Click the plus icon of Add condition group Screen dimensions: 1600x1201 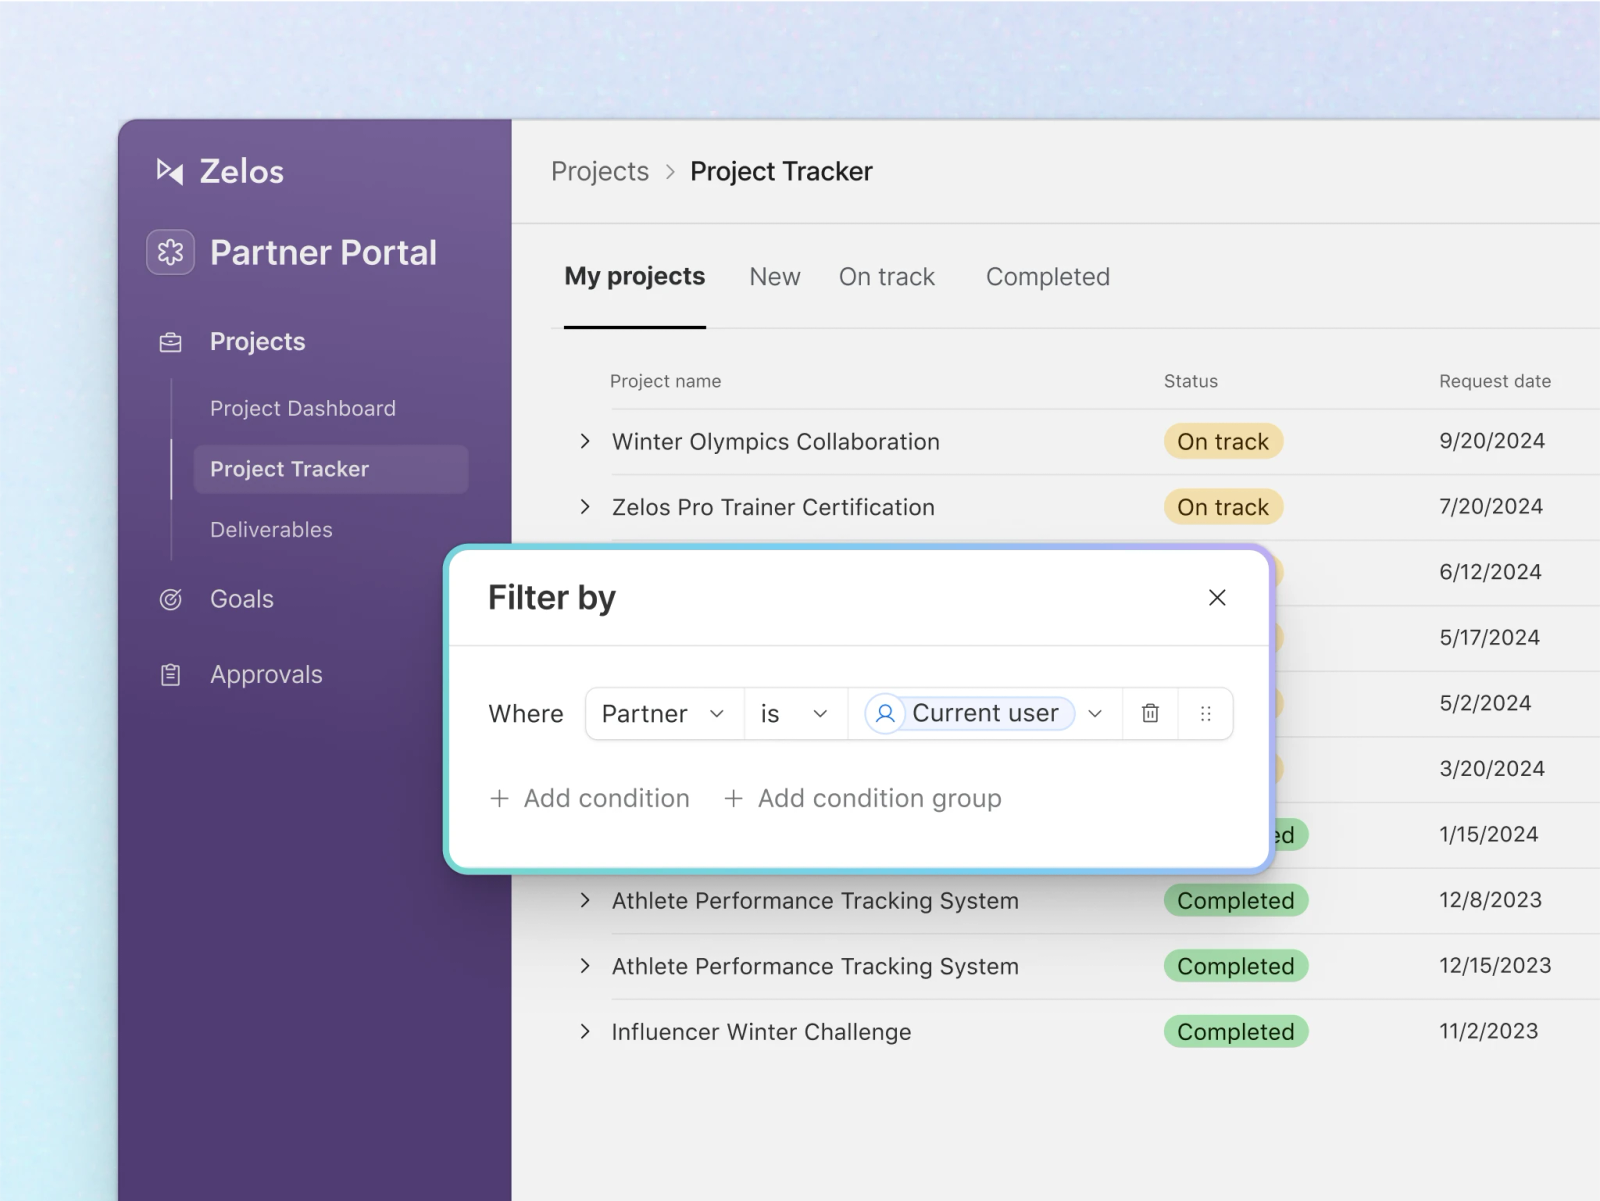click(x=733, y=798)
